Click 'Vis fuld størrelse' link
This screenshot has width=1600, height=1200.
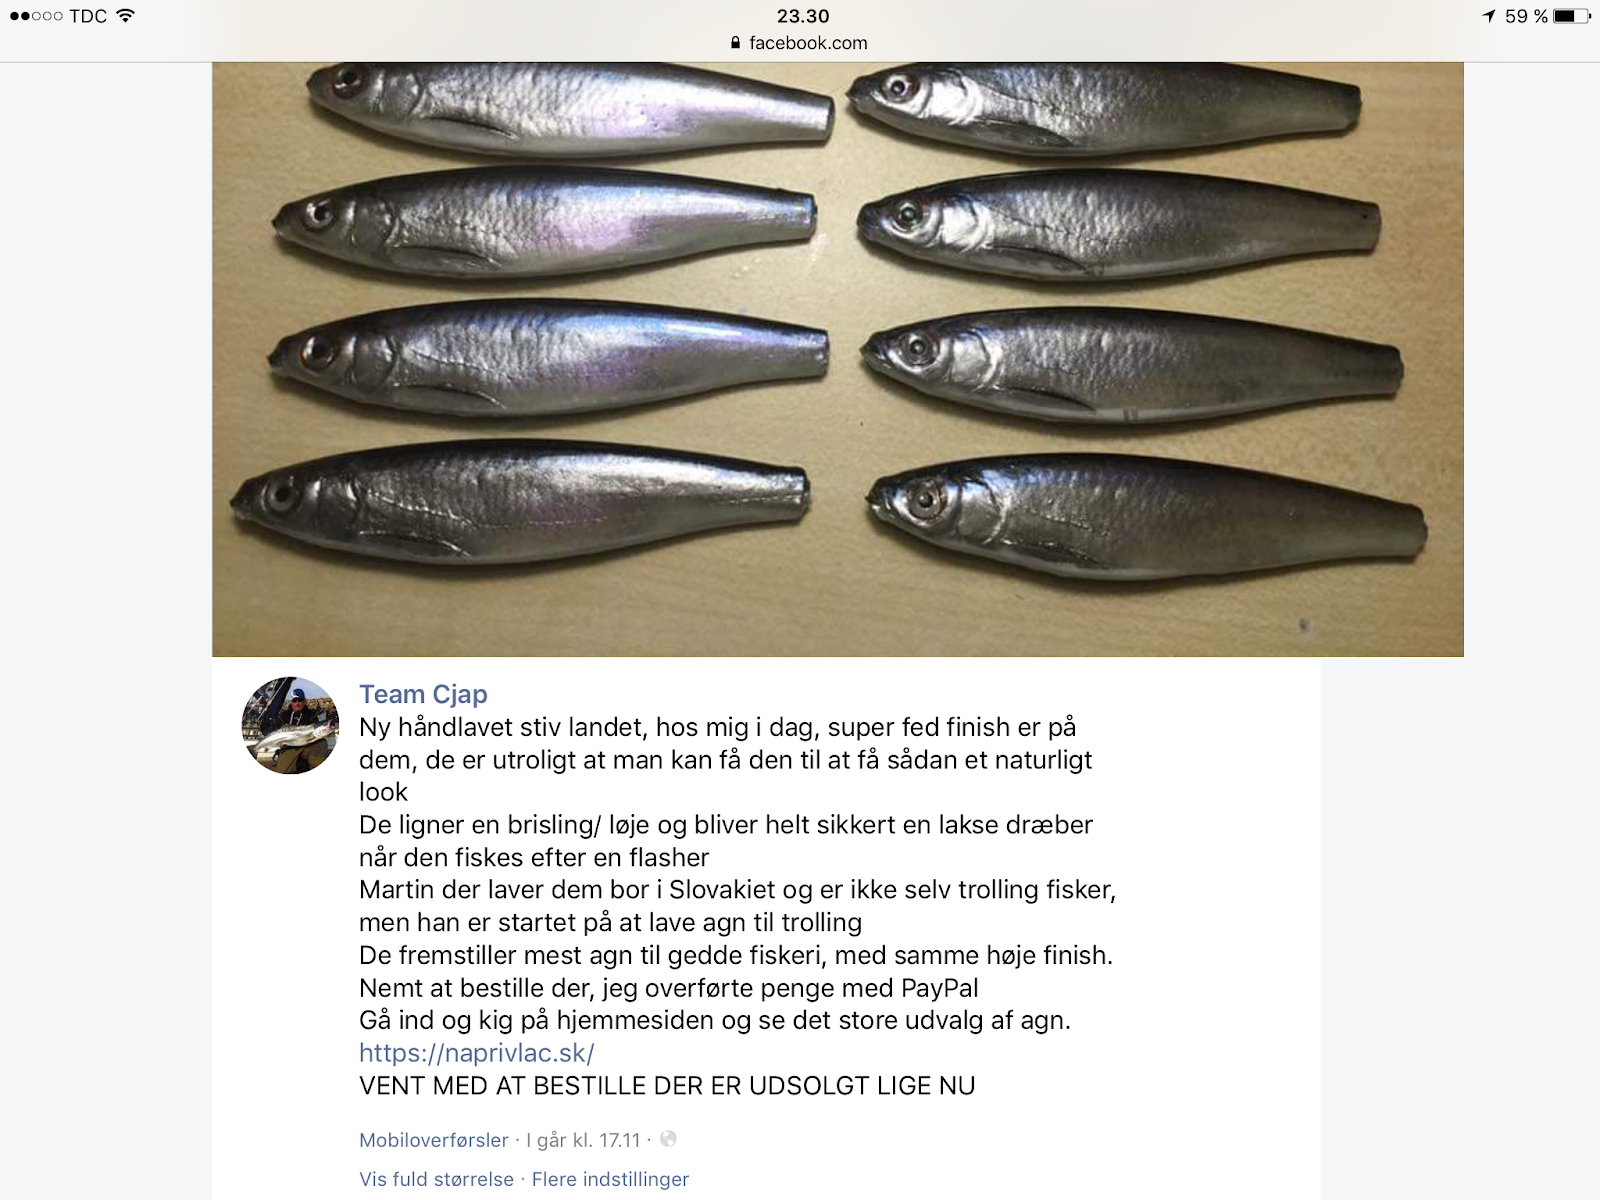[436, 1179]
